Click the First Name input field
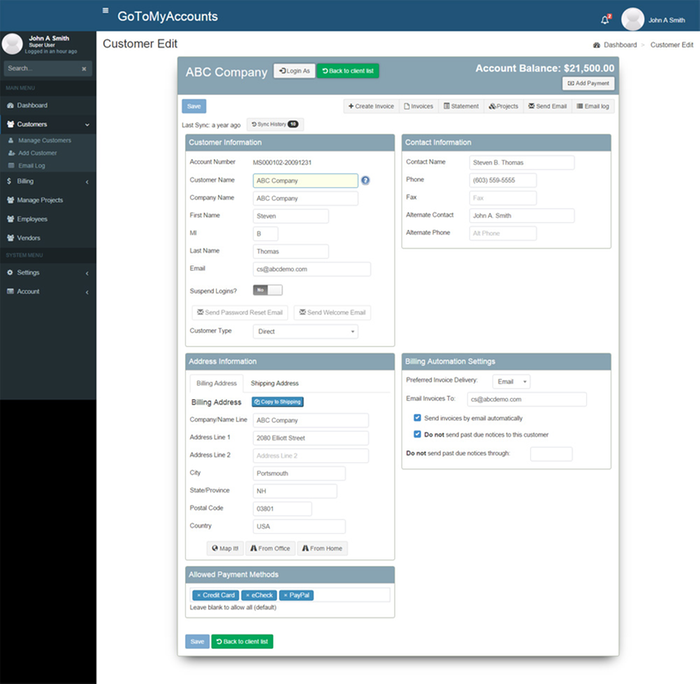Screen dimensions: 700x684 pos(291,216)
